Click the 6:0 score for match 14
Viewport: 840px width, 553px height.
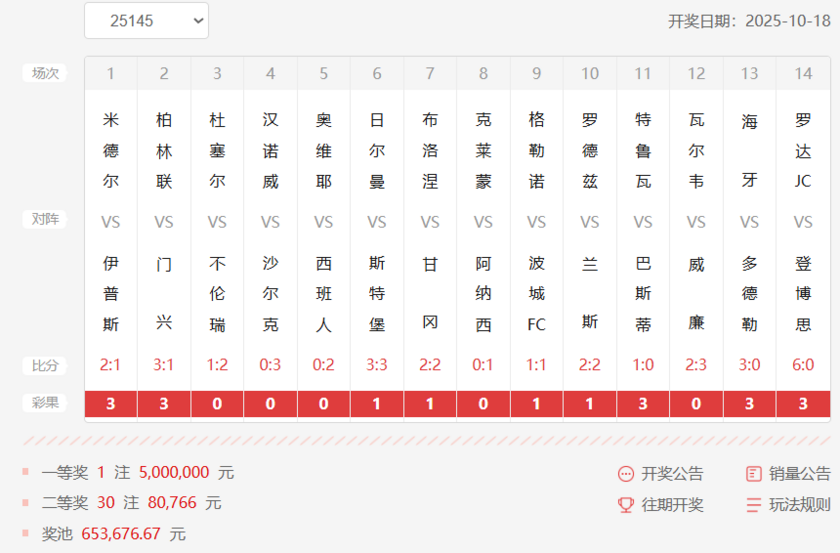803,365
